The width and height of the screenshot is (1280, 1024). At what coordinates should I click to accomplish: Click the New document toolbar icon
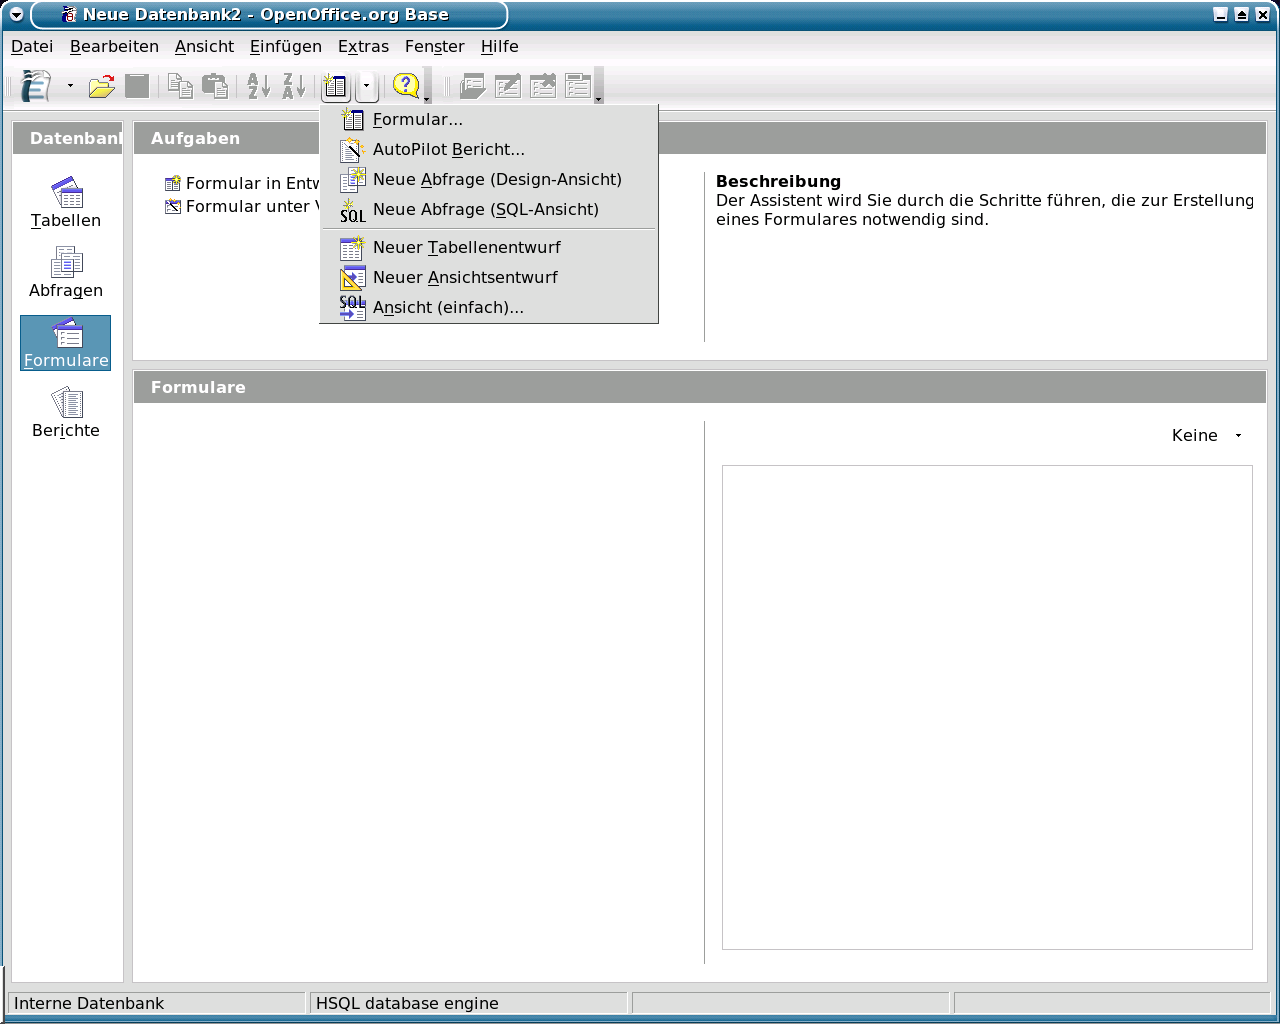click(37, 86)
